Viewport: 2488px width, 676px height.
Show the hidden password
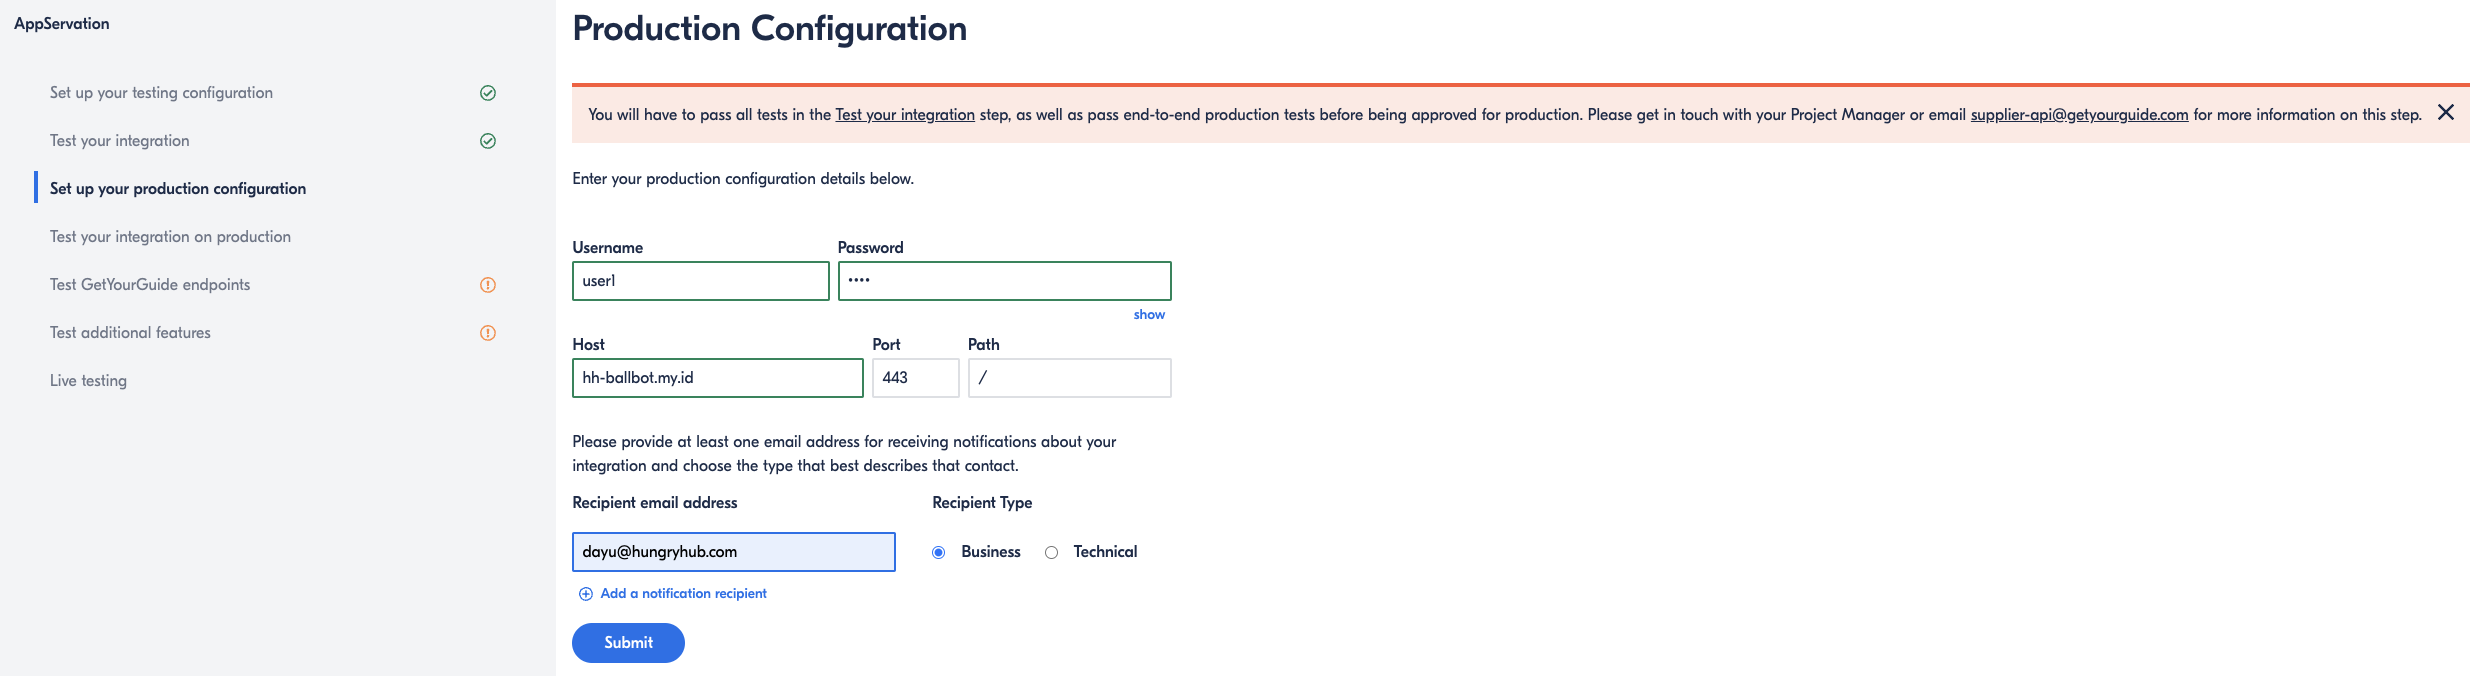[1149, 314]
